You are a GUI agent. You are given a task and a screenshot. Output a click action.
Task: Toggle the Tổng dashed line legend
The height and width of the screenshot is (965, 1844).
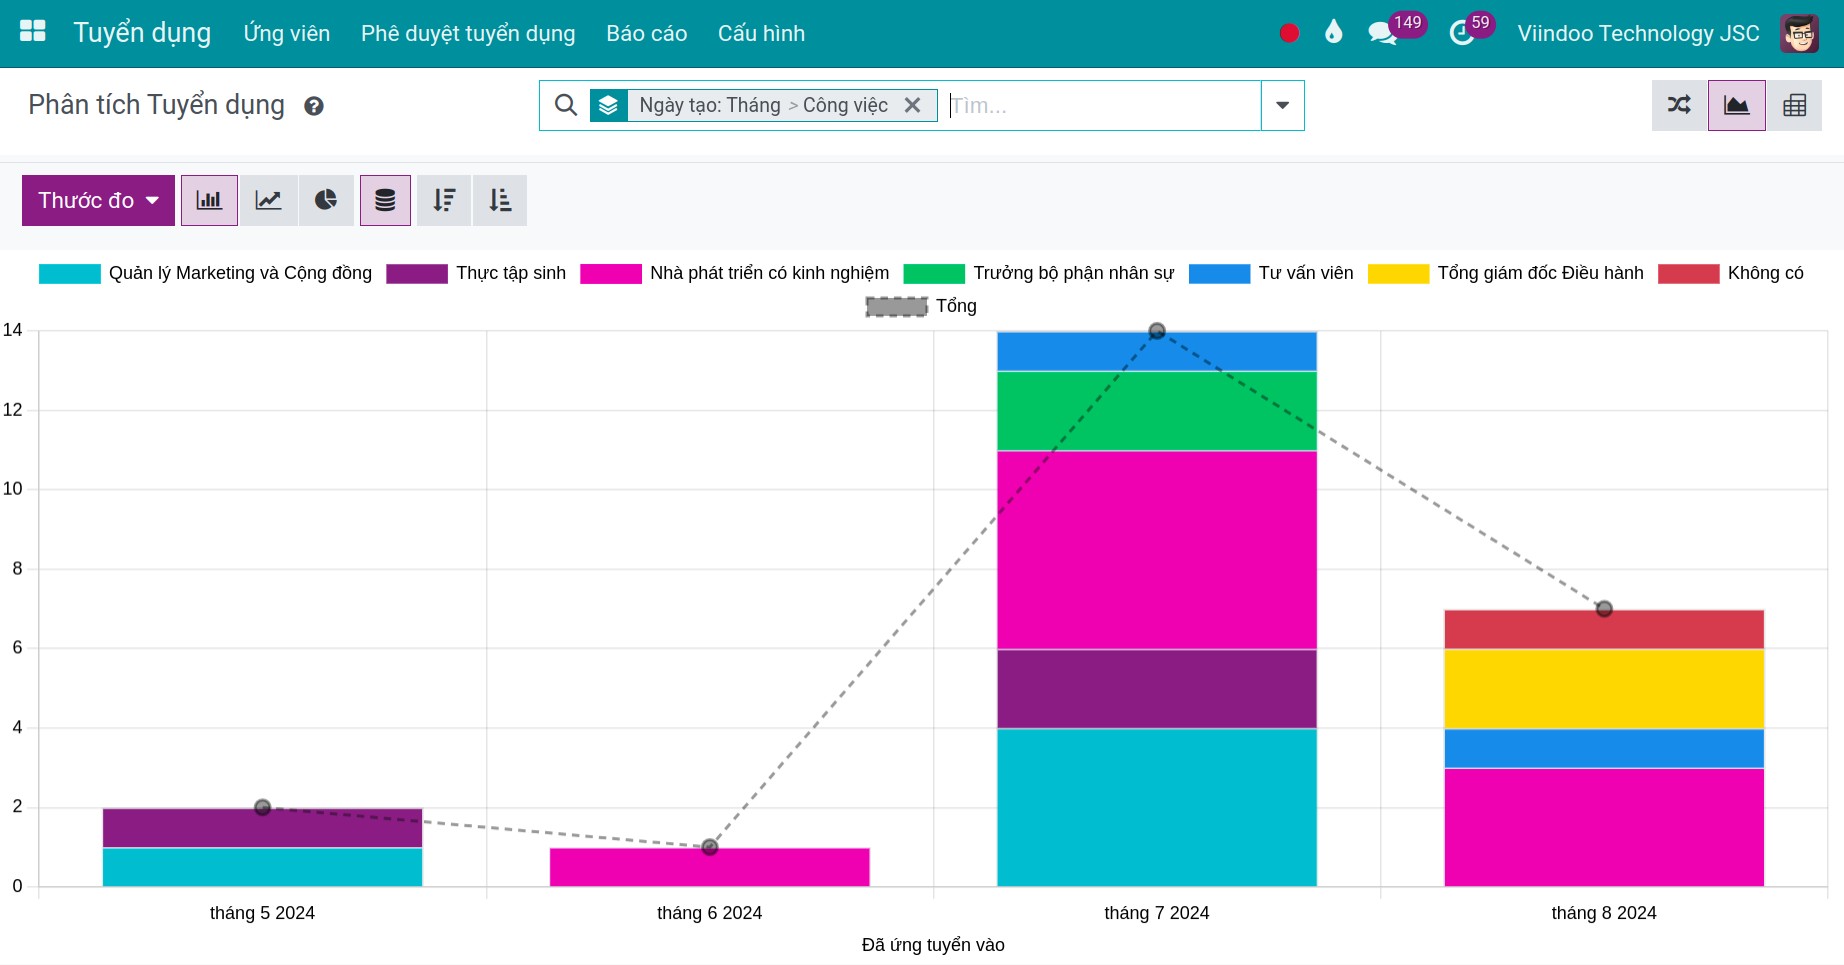(x=921, y=306)
